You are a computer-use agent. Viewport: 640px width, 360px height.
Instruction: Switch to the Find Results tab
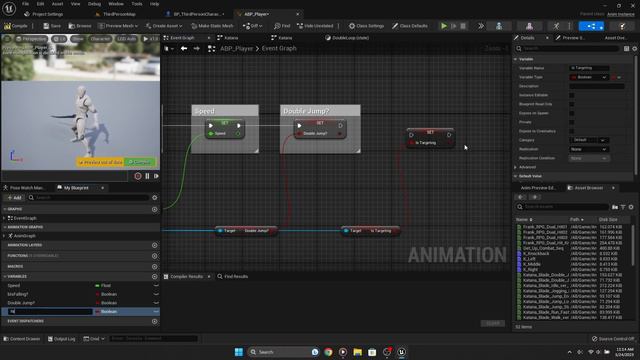(x=233, y=277)
